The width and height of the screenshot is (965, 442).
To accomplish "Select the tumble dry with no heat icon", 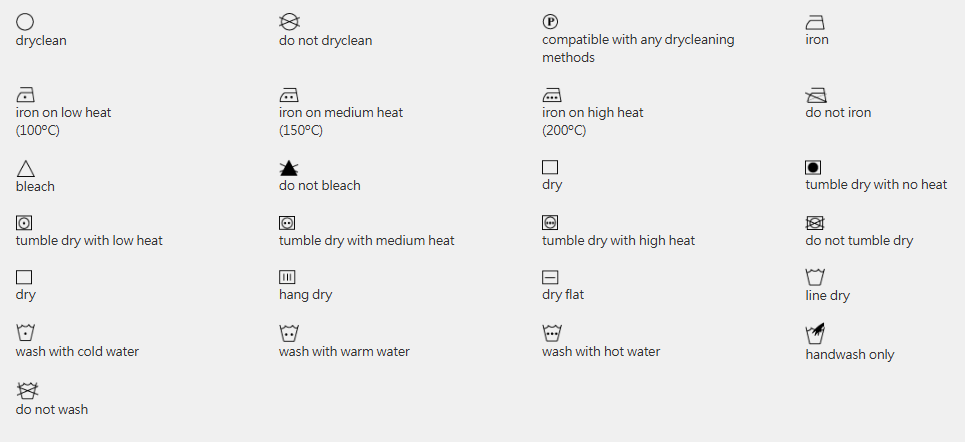I will point(813,167).
